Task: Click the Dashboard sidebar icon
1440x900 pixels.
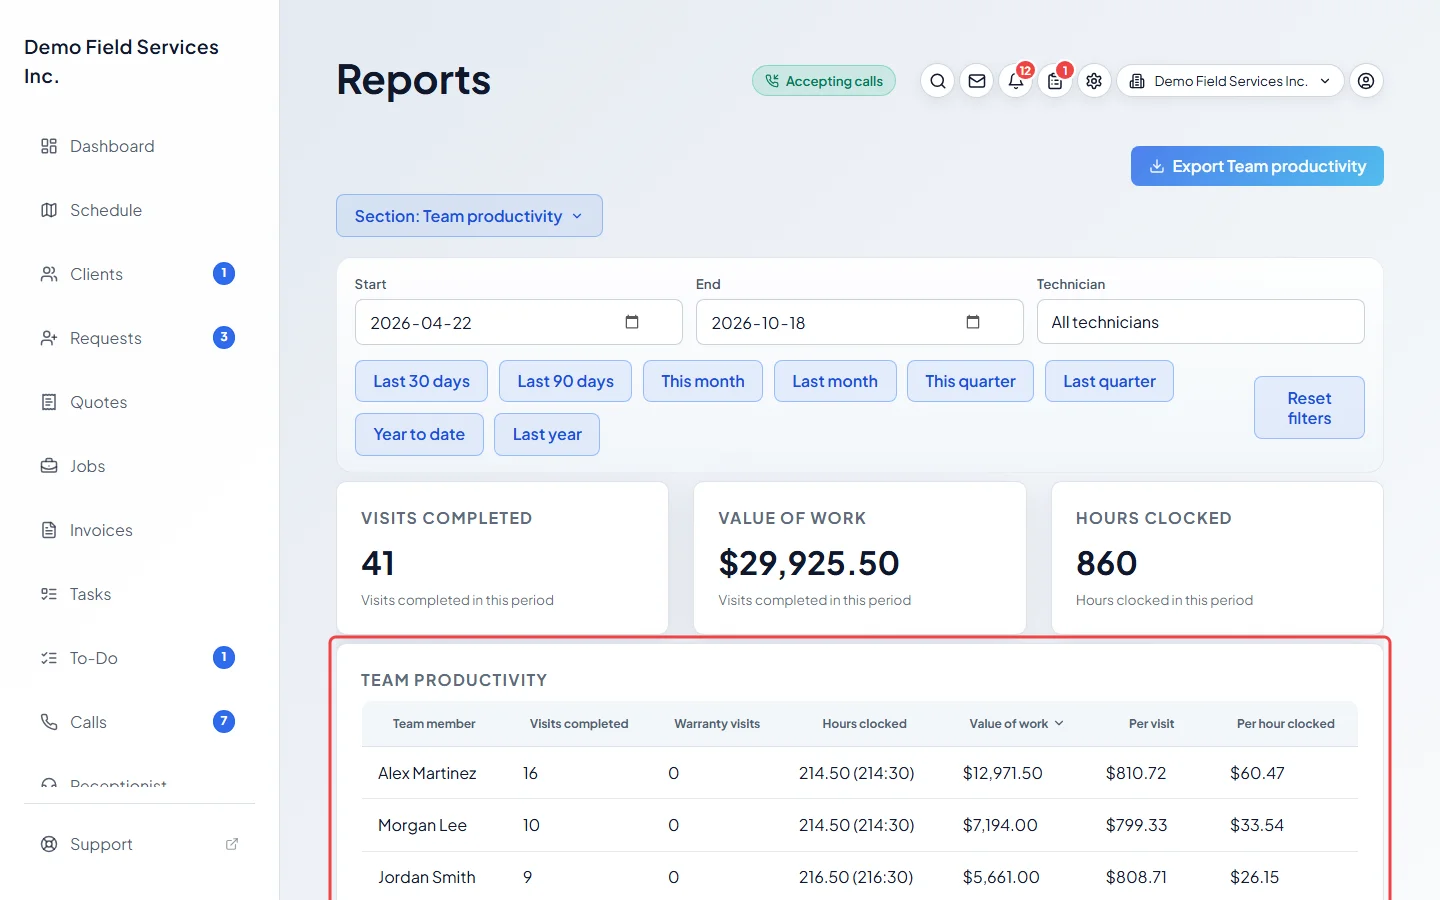Action: [49, 146]
